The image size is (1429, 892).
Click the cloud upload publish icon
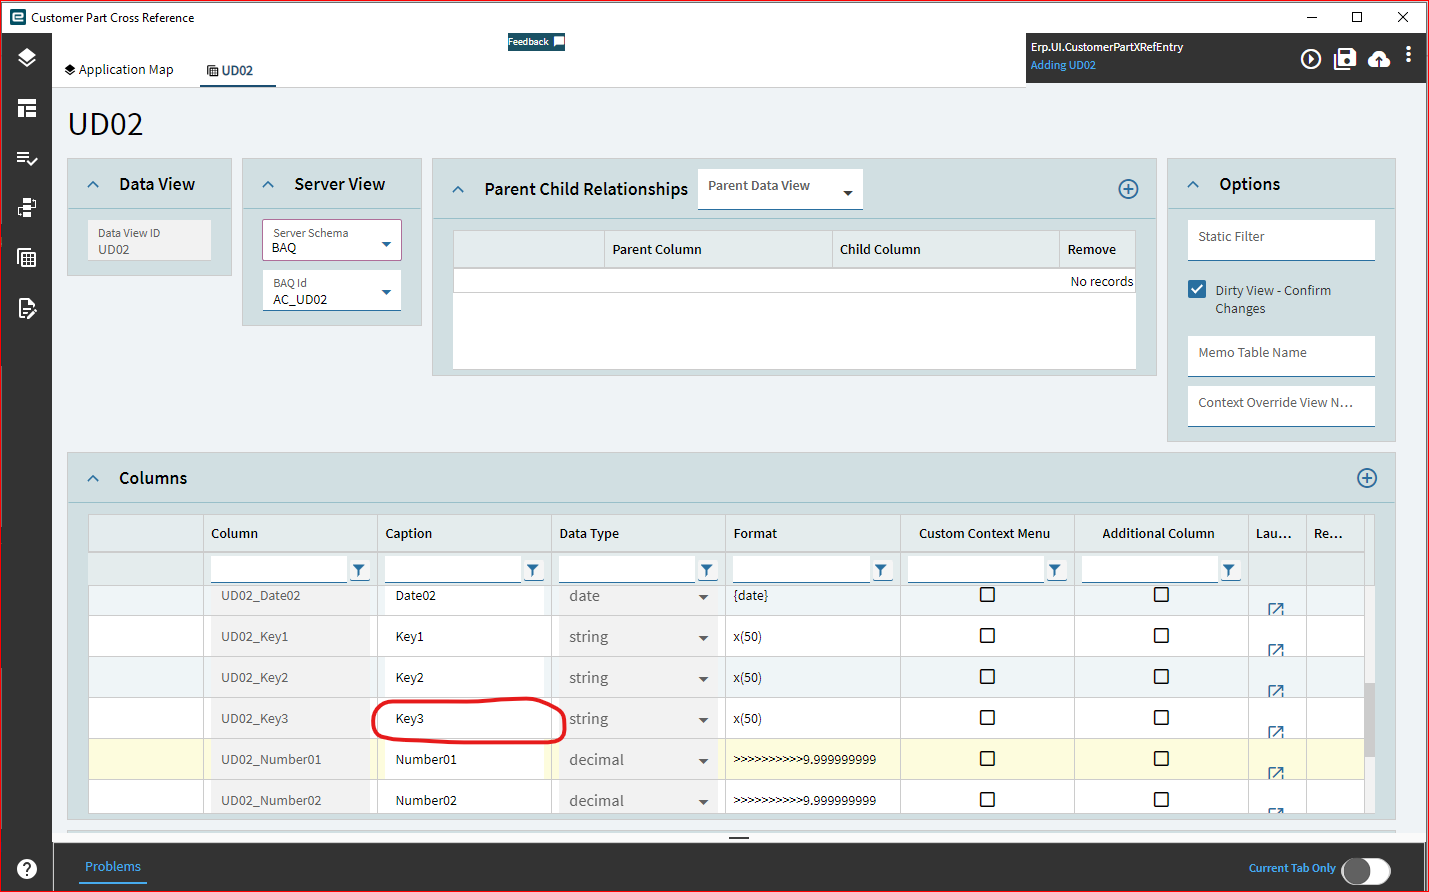click(x=1379, y=59)
